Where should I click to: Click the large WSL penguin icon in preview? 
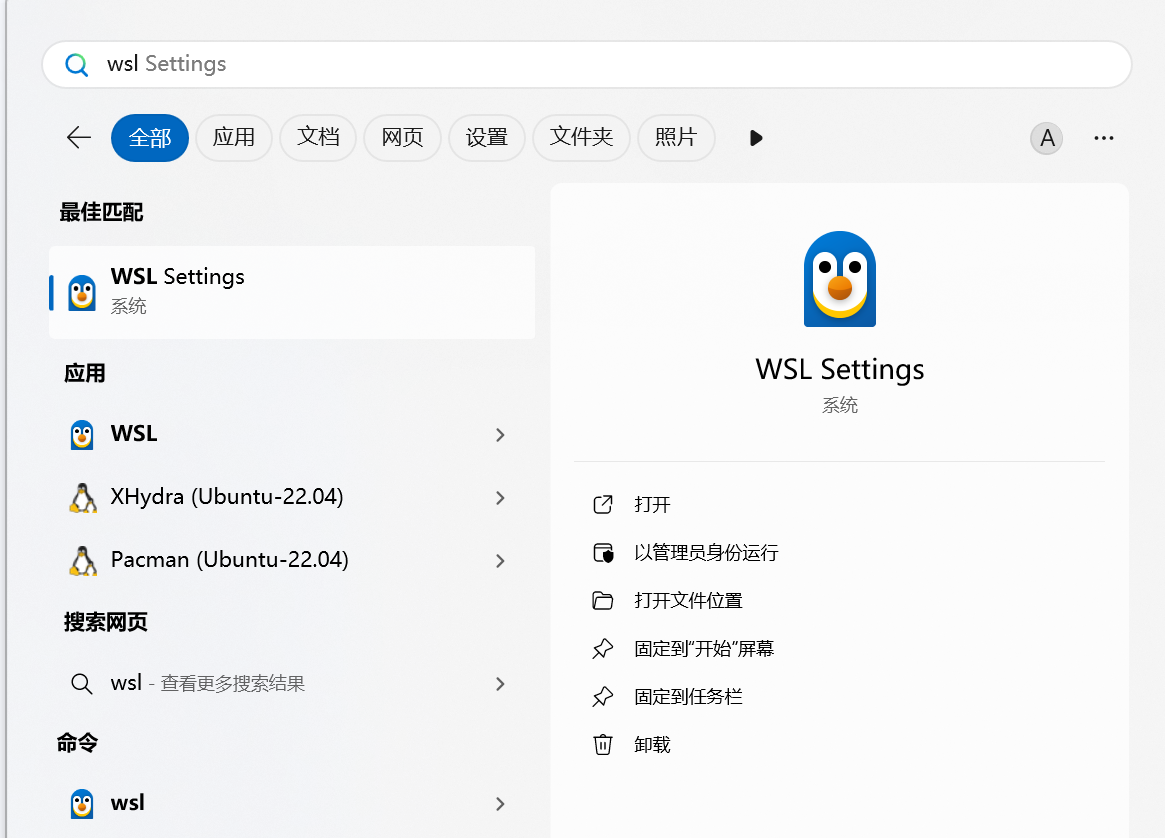coord(839,279)
